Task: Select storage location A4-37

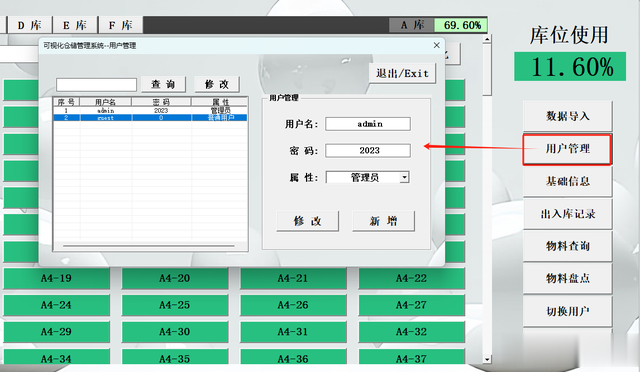Action: click(x=411, y=357)
